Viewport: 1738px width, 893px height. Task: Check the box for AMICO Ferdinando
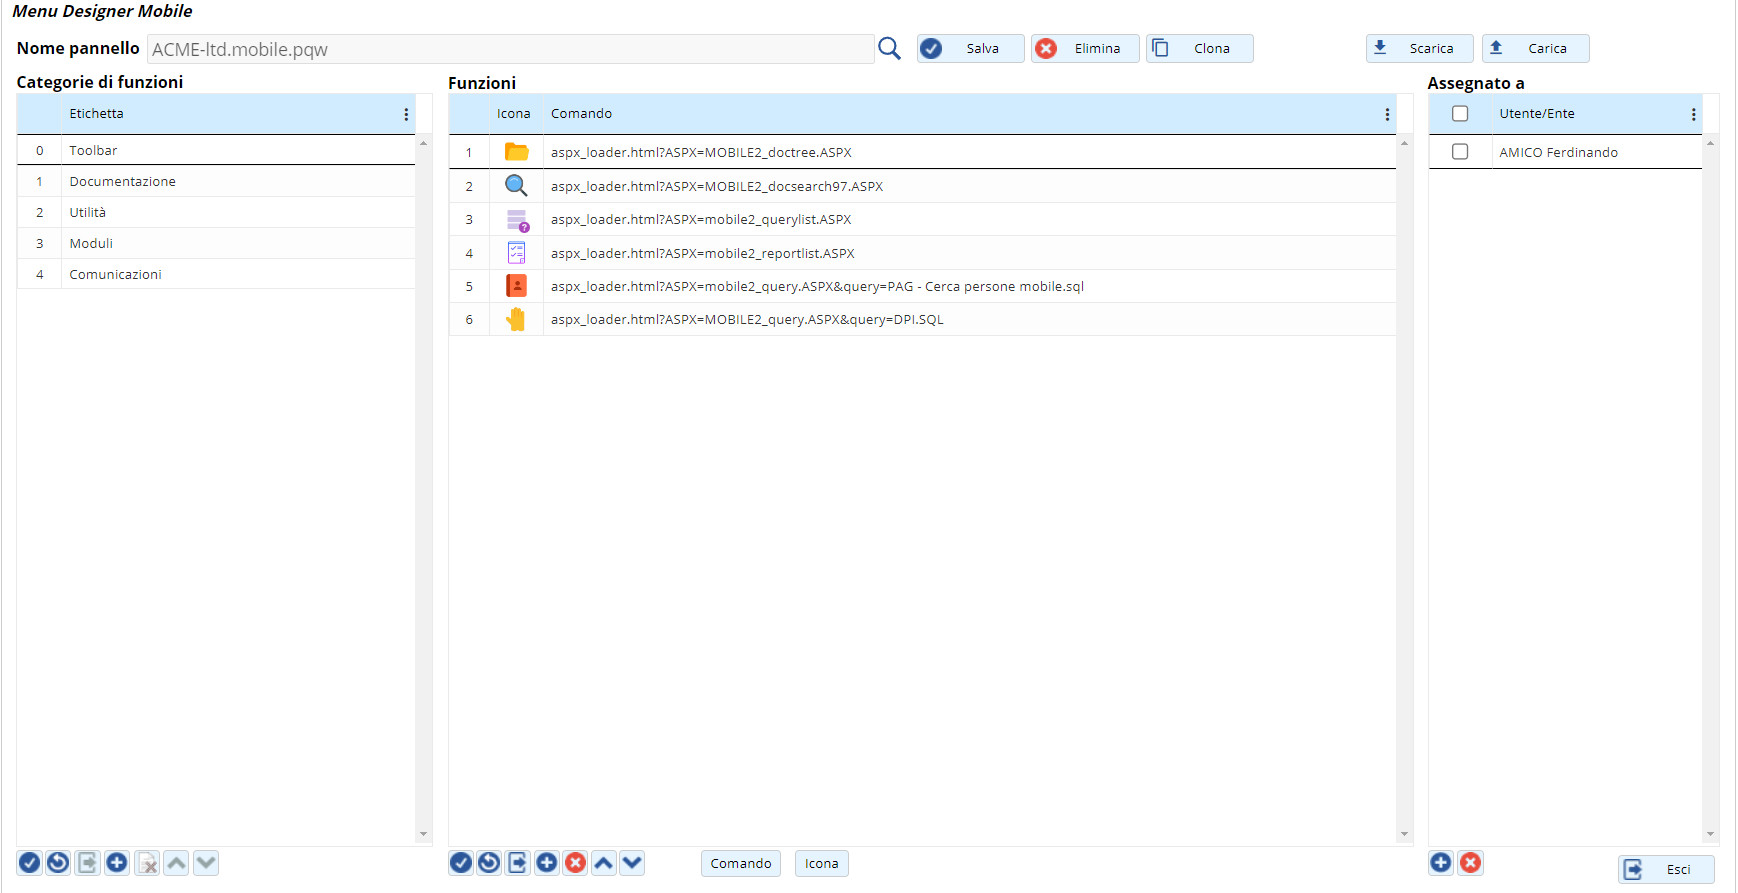pos(1460,152)
